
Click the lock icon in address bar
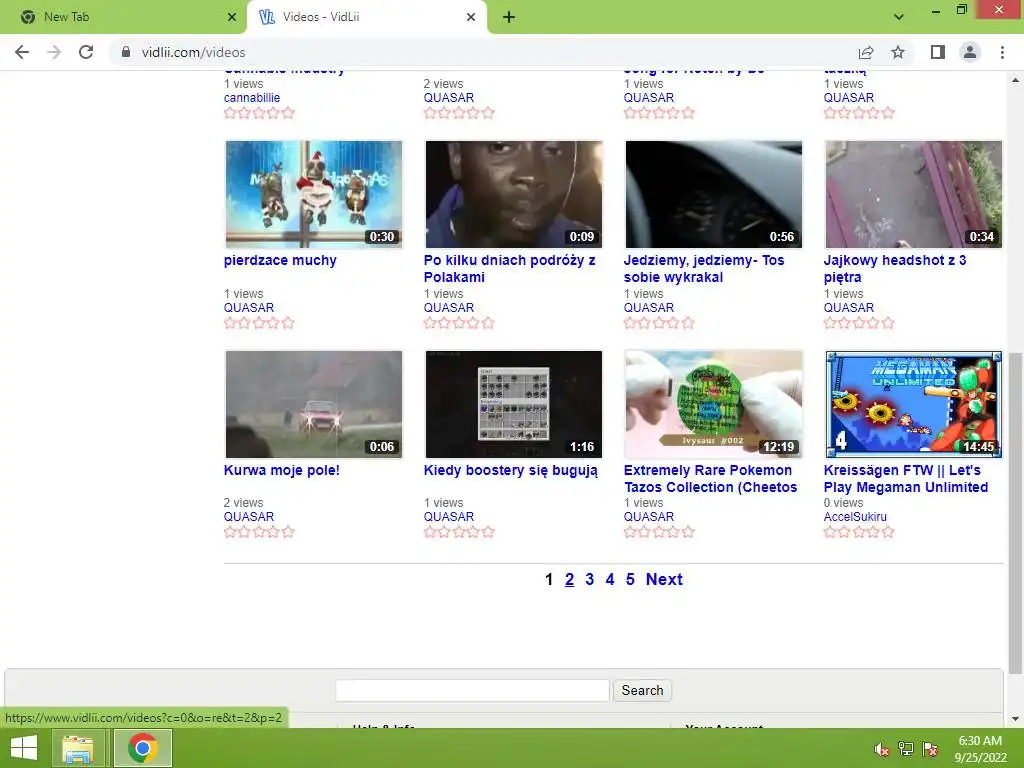pos(126,52)
